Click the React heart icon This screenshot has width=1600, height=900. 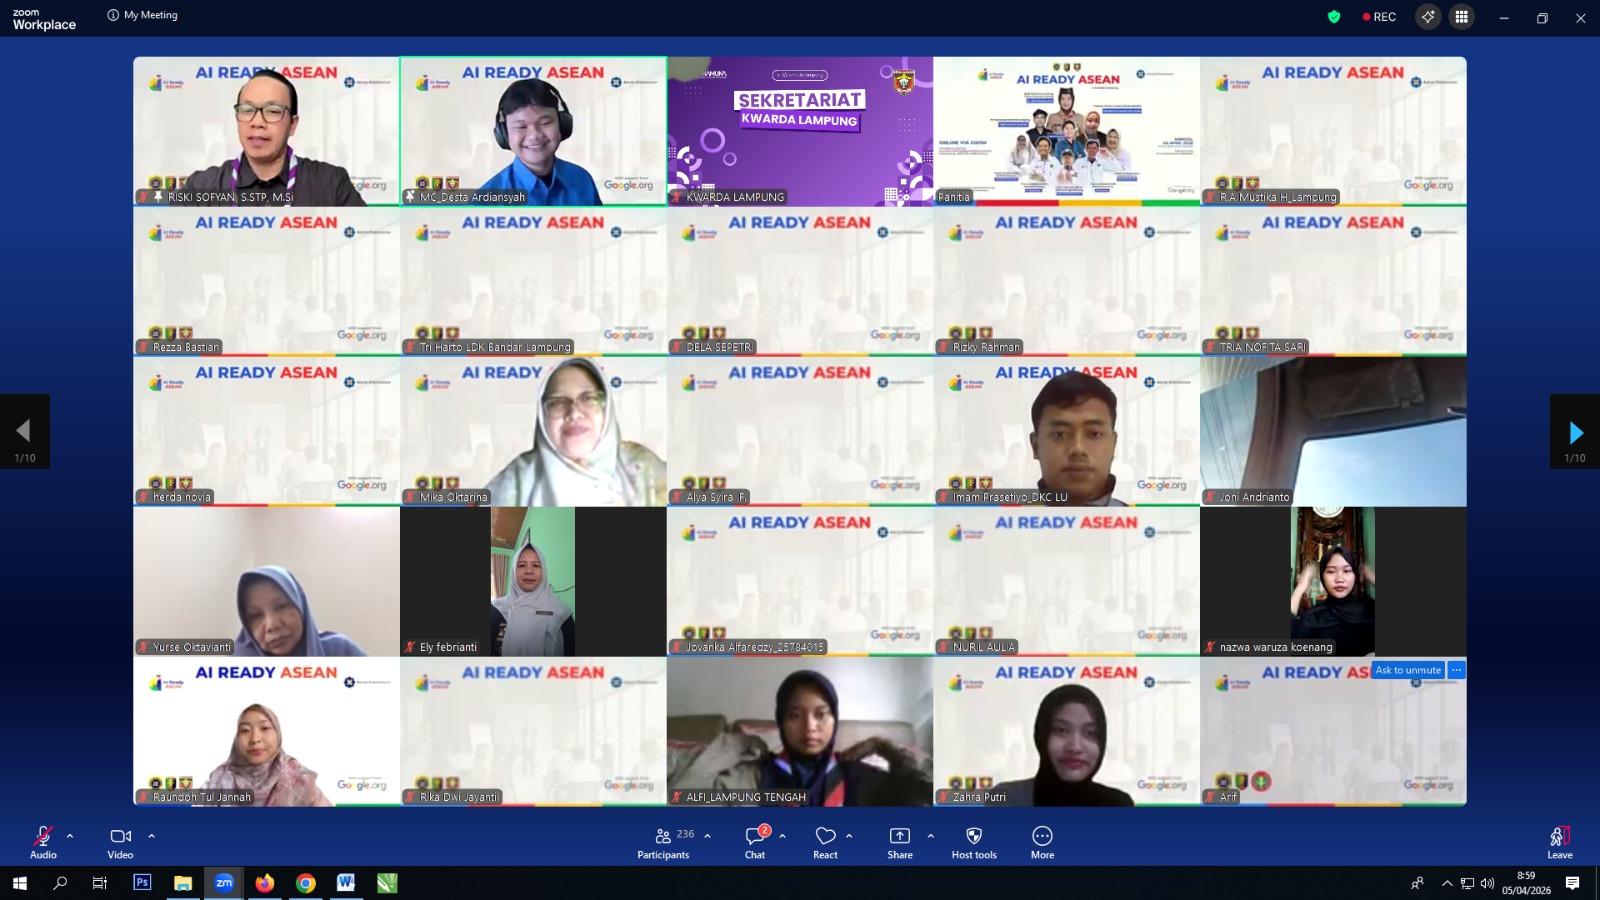tap(825, 842)
